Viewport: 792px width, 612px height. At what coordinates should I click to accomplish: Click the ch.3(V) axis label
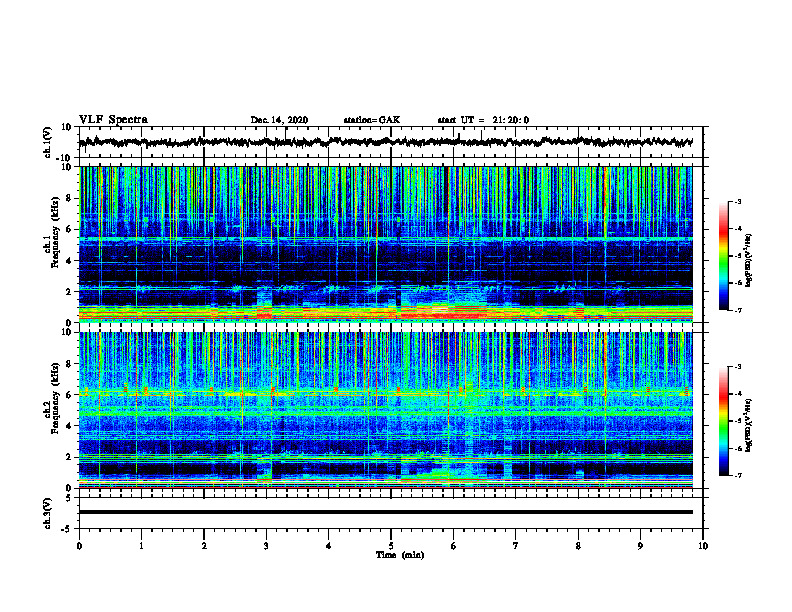[x=48, y=513]
